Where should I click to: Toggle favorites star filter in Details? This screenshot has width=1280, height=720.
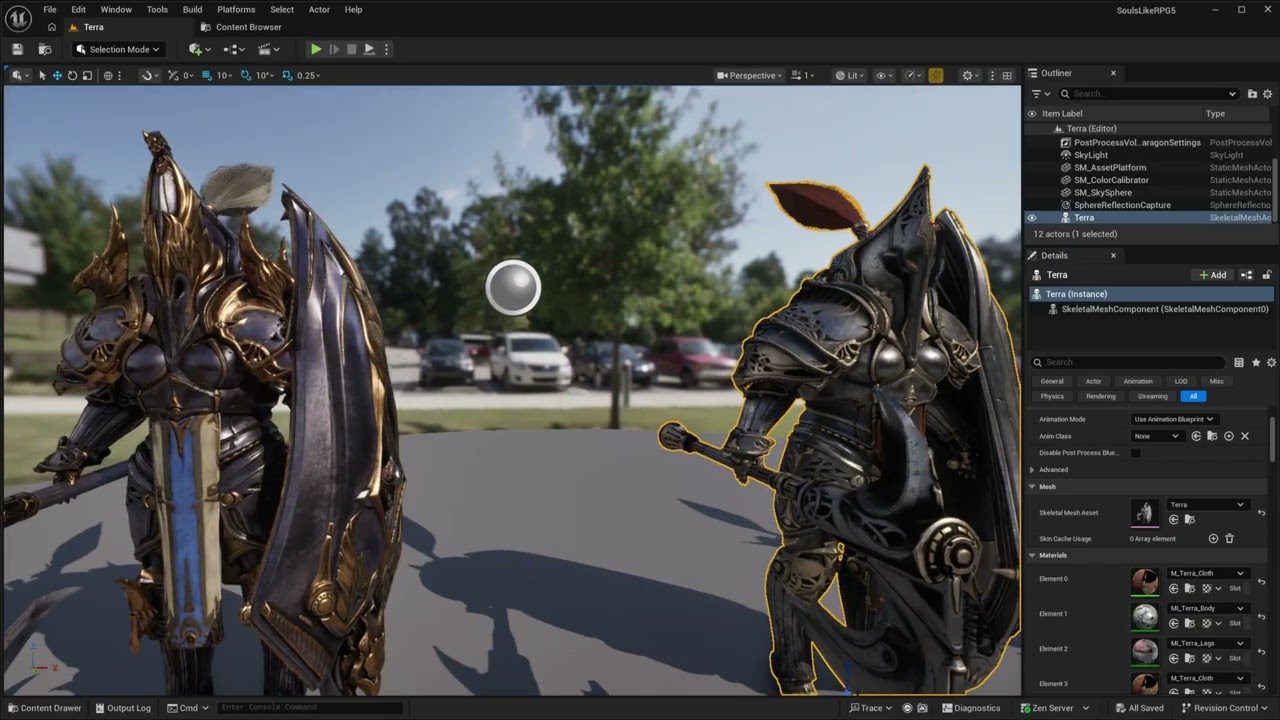1256,362
